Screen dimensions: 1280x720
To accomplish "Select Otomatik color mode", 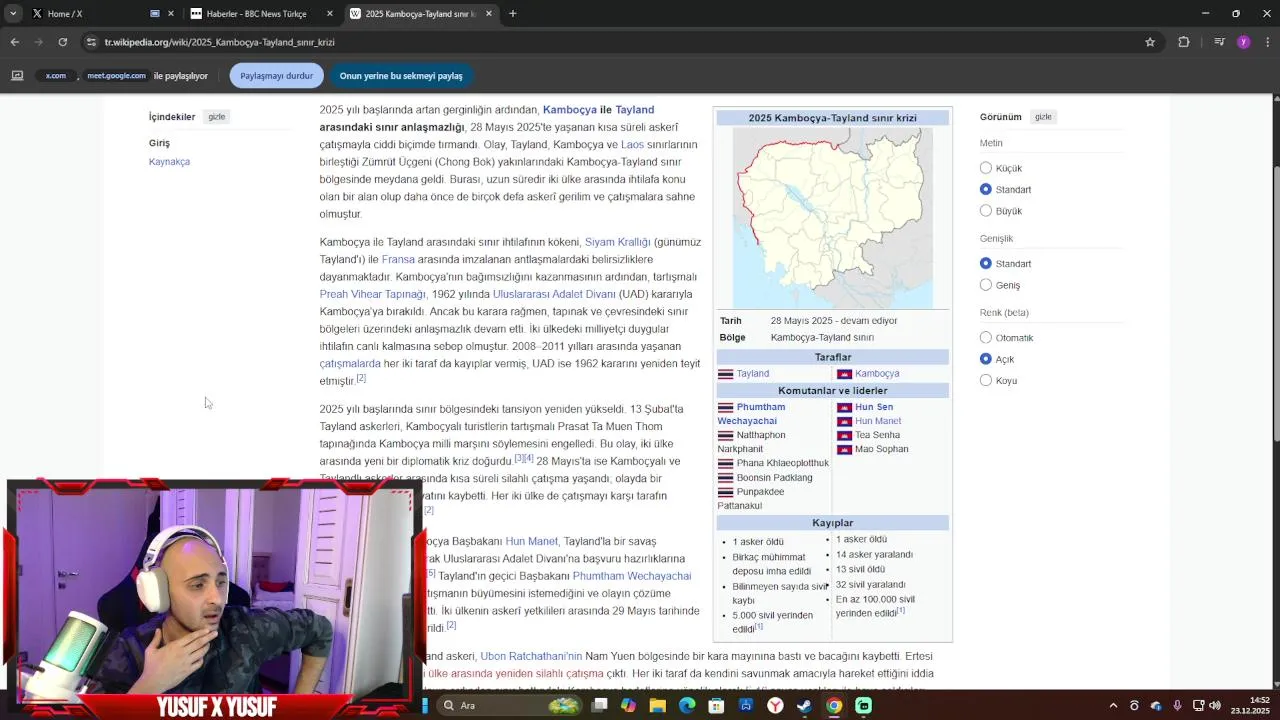I will (x=986, y=337).
